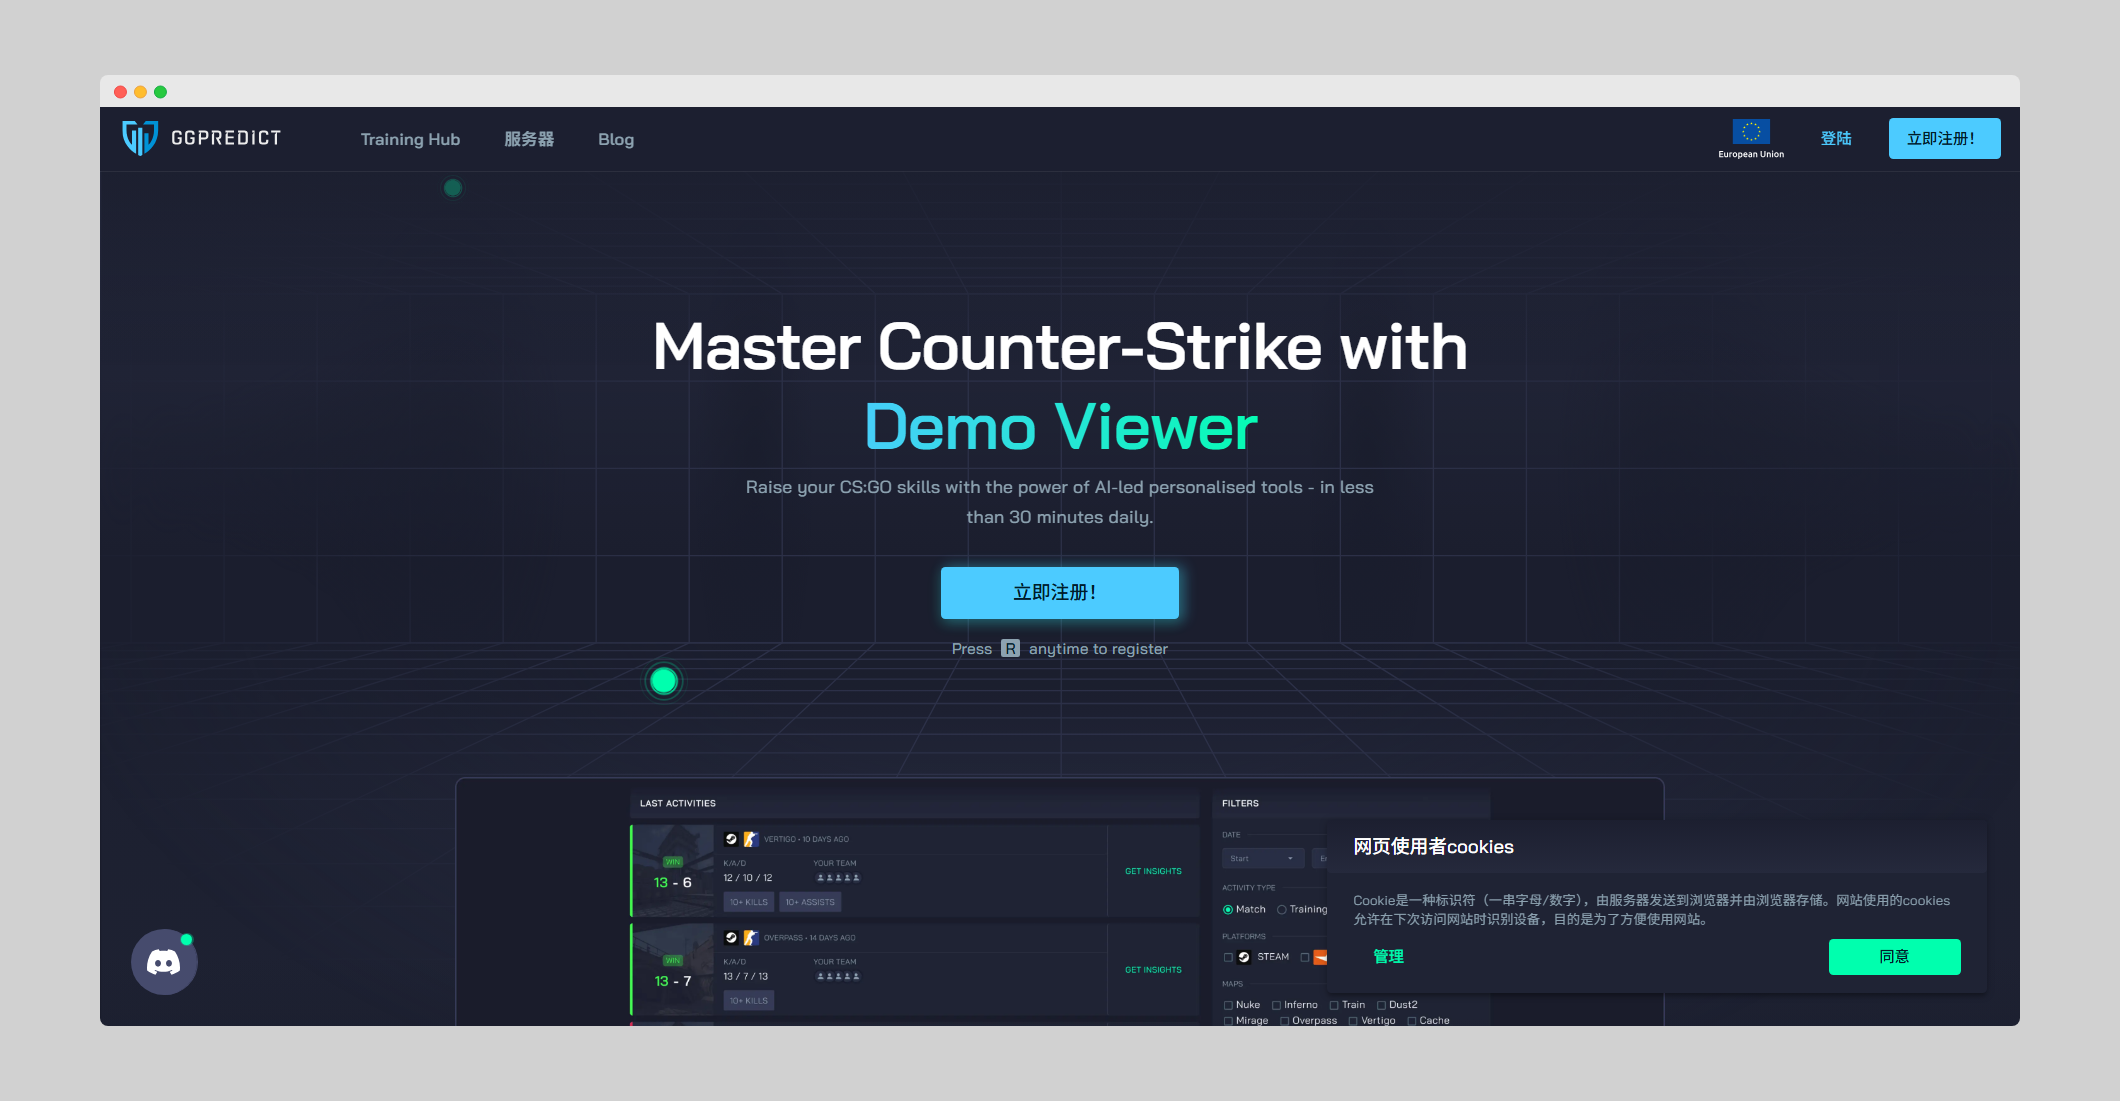Open the Blog navigation link
Viewport: 2120px width, 1101px height.
[616, 139]
